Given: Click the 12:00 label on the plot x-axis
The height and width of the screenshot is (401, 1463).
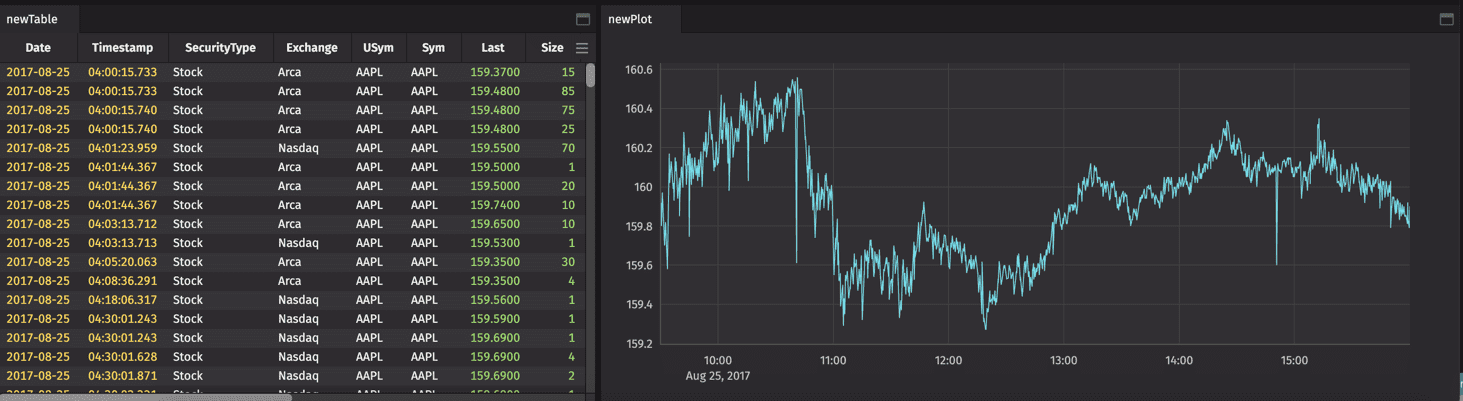Looking at the screenshot, I should pyautogui.click(x=948, y=360).
